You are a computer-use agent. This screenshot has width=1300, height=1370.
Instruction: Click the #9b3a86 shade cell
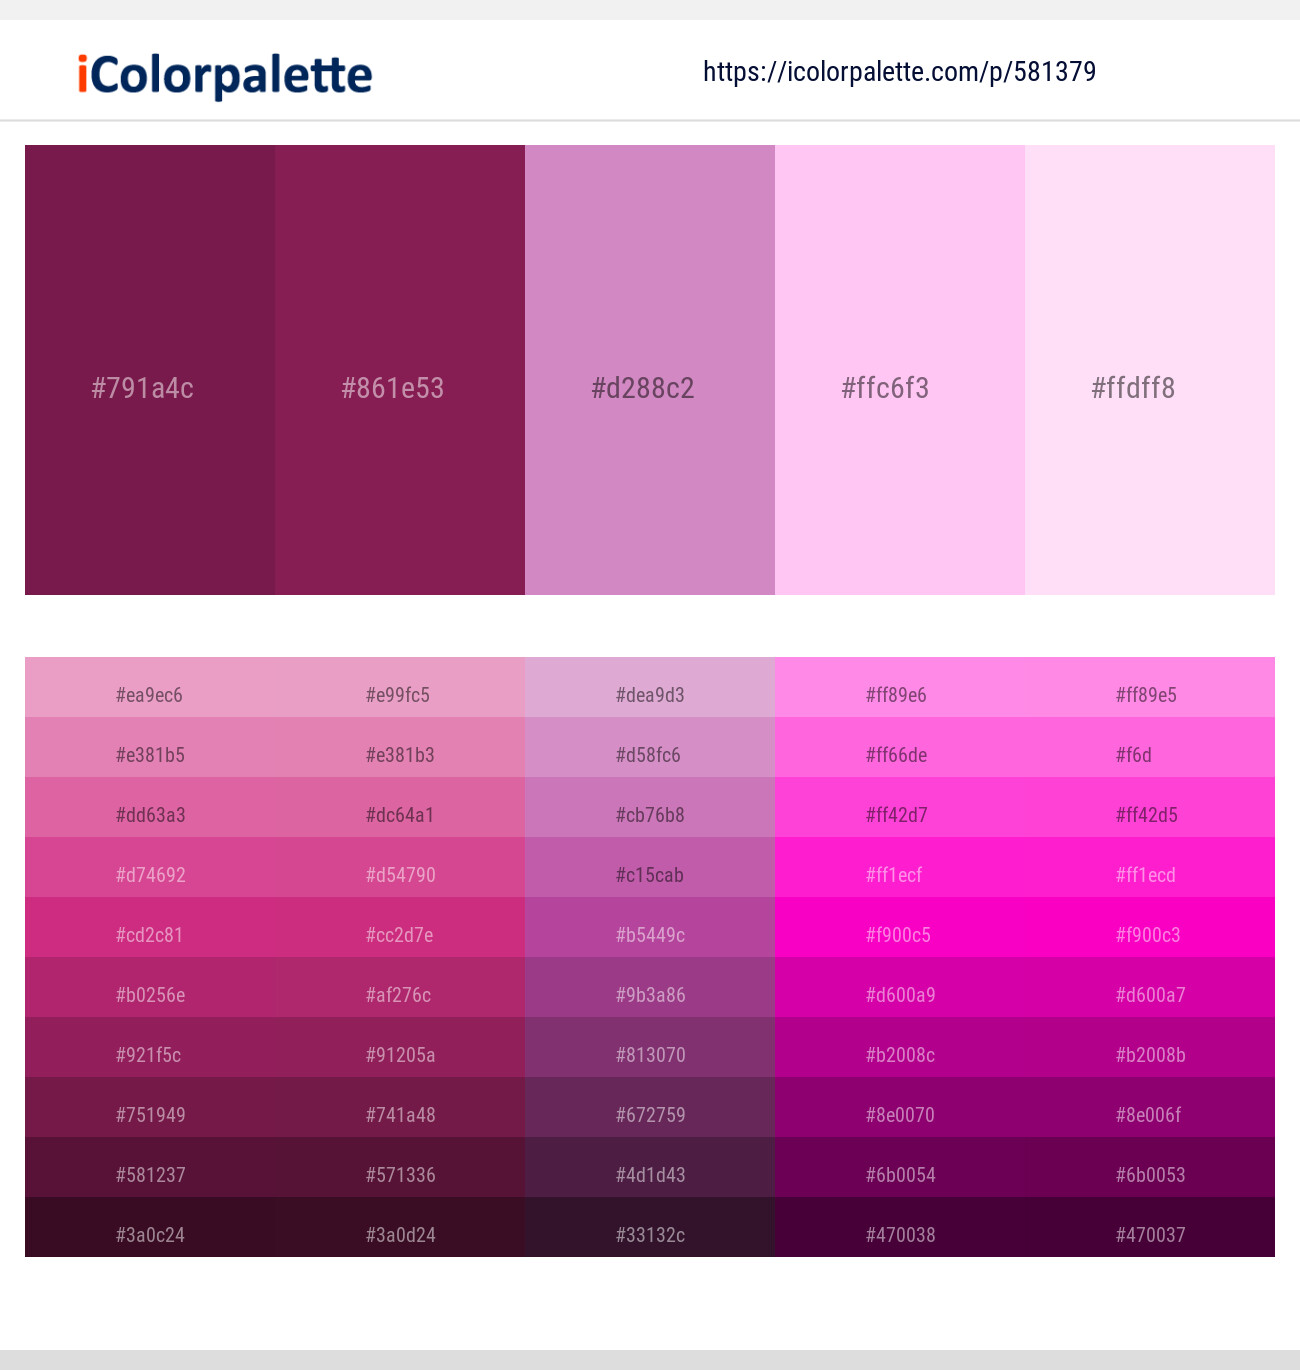[x=650, y=994]
